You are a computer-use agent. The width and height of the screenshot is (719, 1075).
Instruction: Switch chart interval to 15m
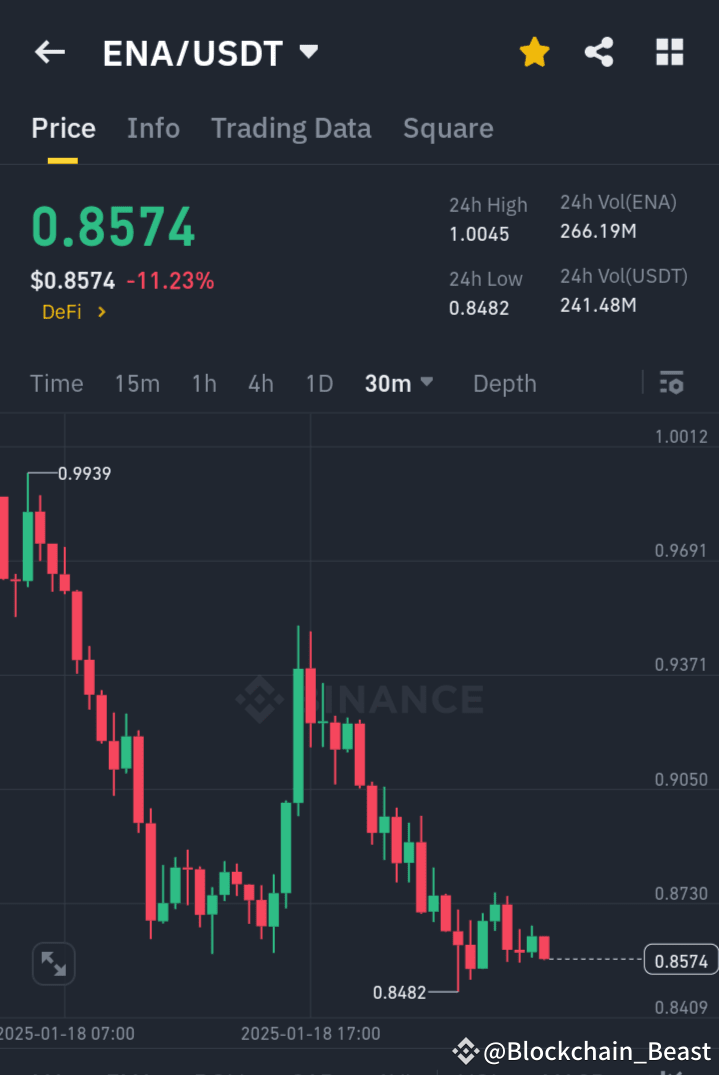click(137, 383)
